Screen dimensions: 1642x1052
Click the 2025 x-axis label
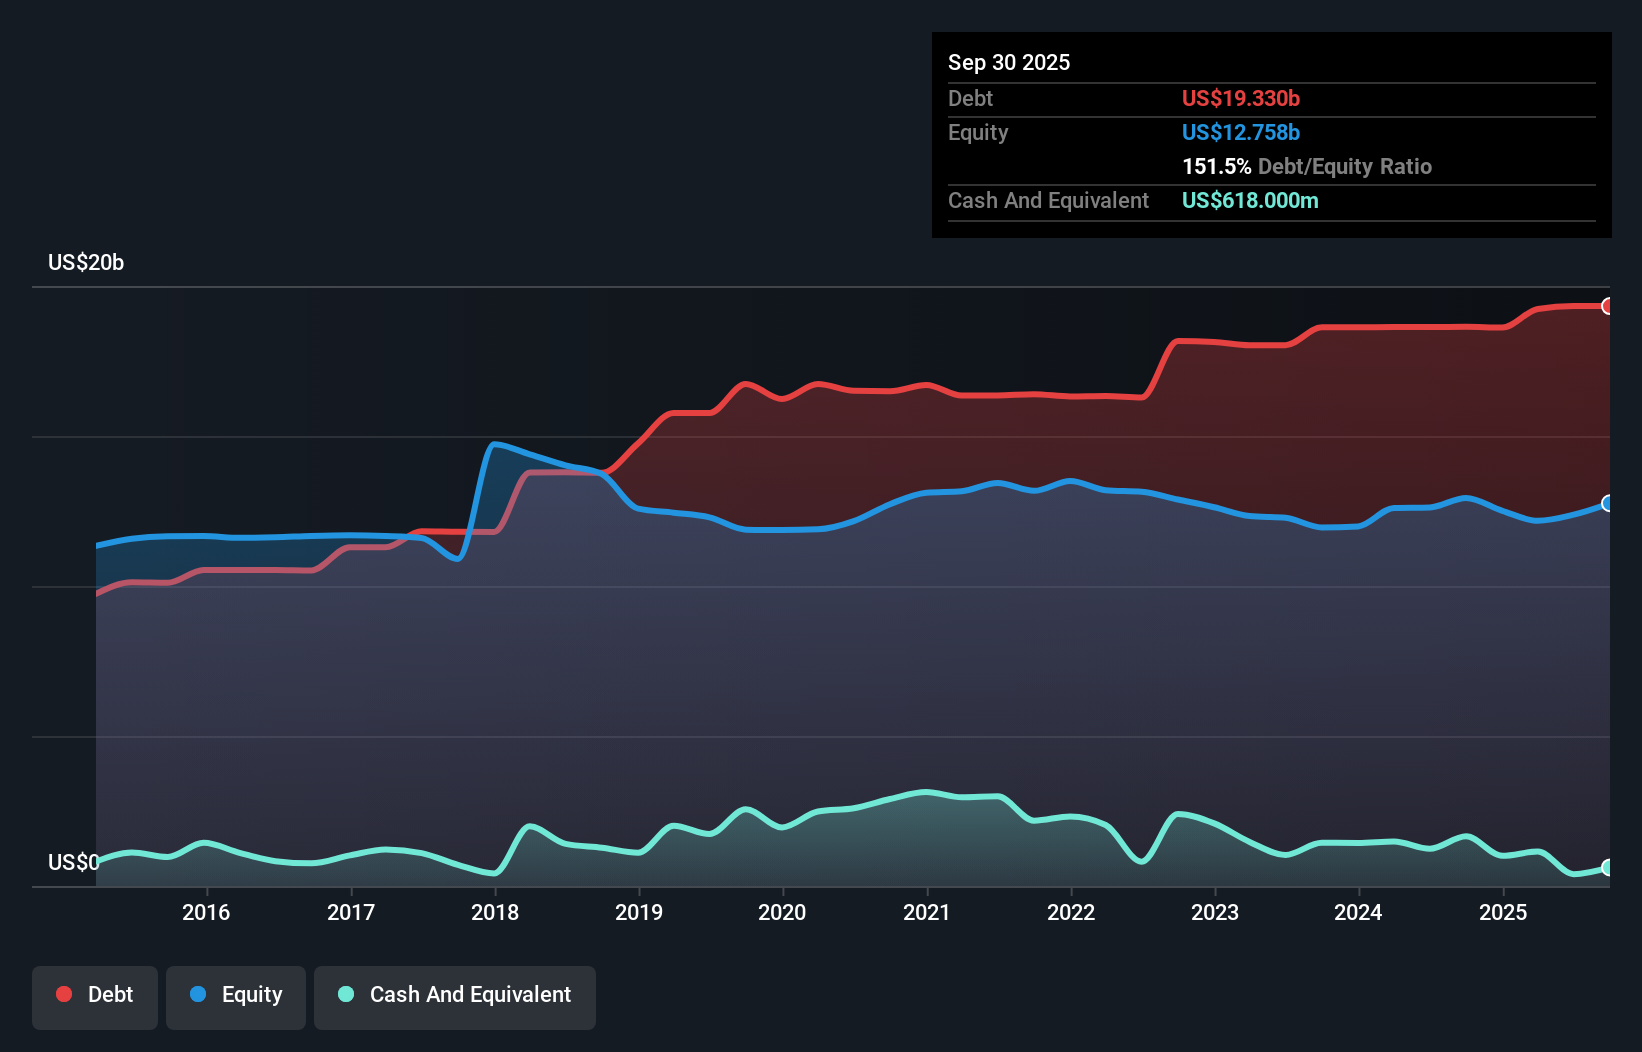tap(1503, 912)
